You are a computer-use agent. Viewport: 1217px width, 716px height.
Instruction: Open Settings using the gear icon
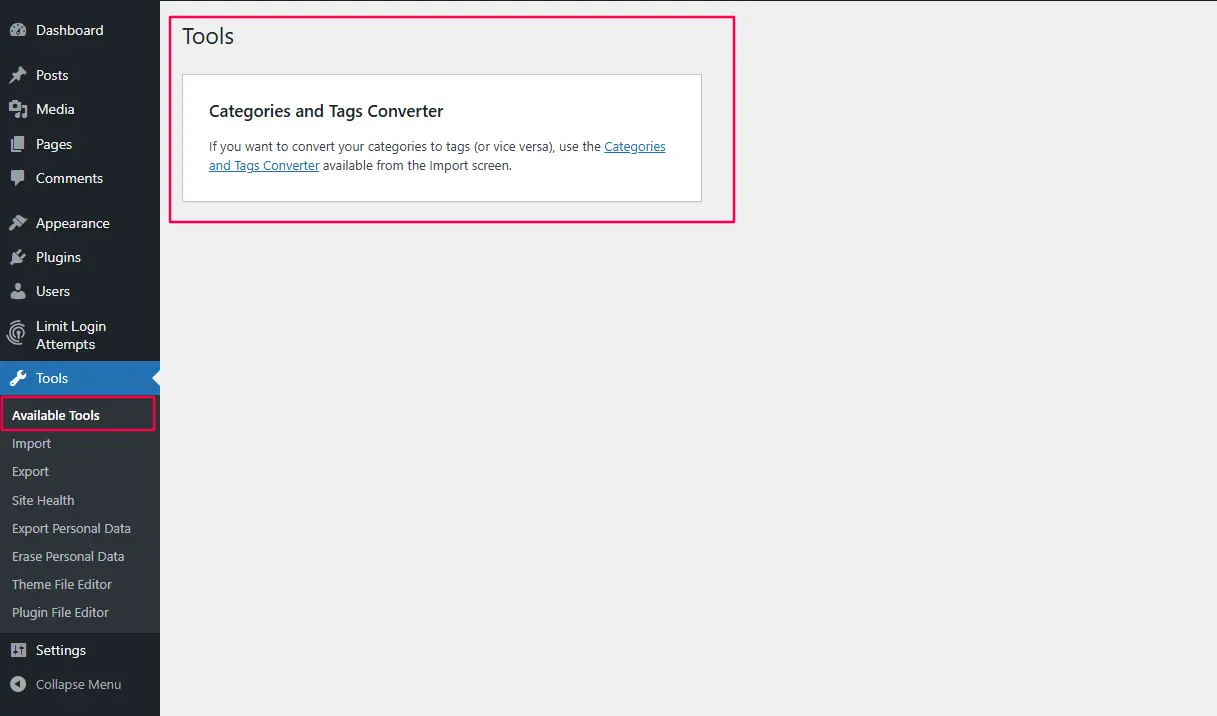tap(17, 650)
